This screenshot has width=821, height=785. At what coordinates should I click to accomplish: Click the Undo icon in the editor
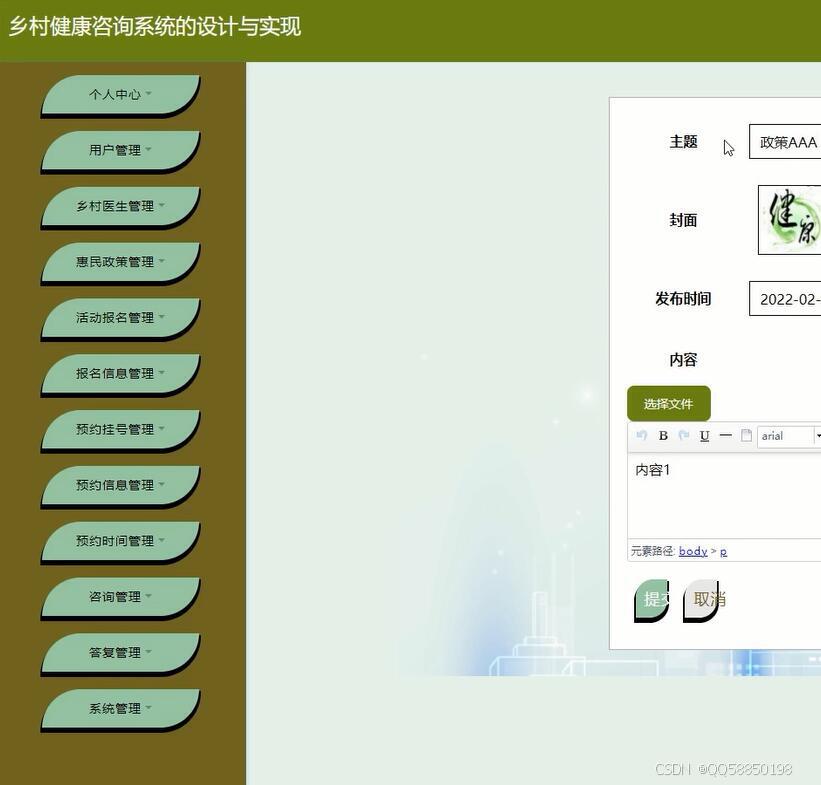(642, 435)
